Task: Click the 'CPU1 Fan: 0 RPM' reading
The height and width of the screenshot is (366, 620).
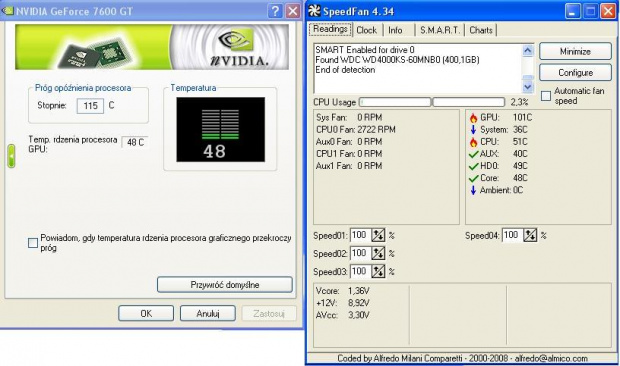Action: (x=349, y=154)
